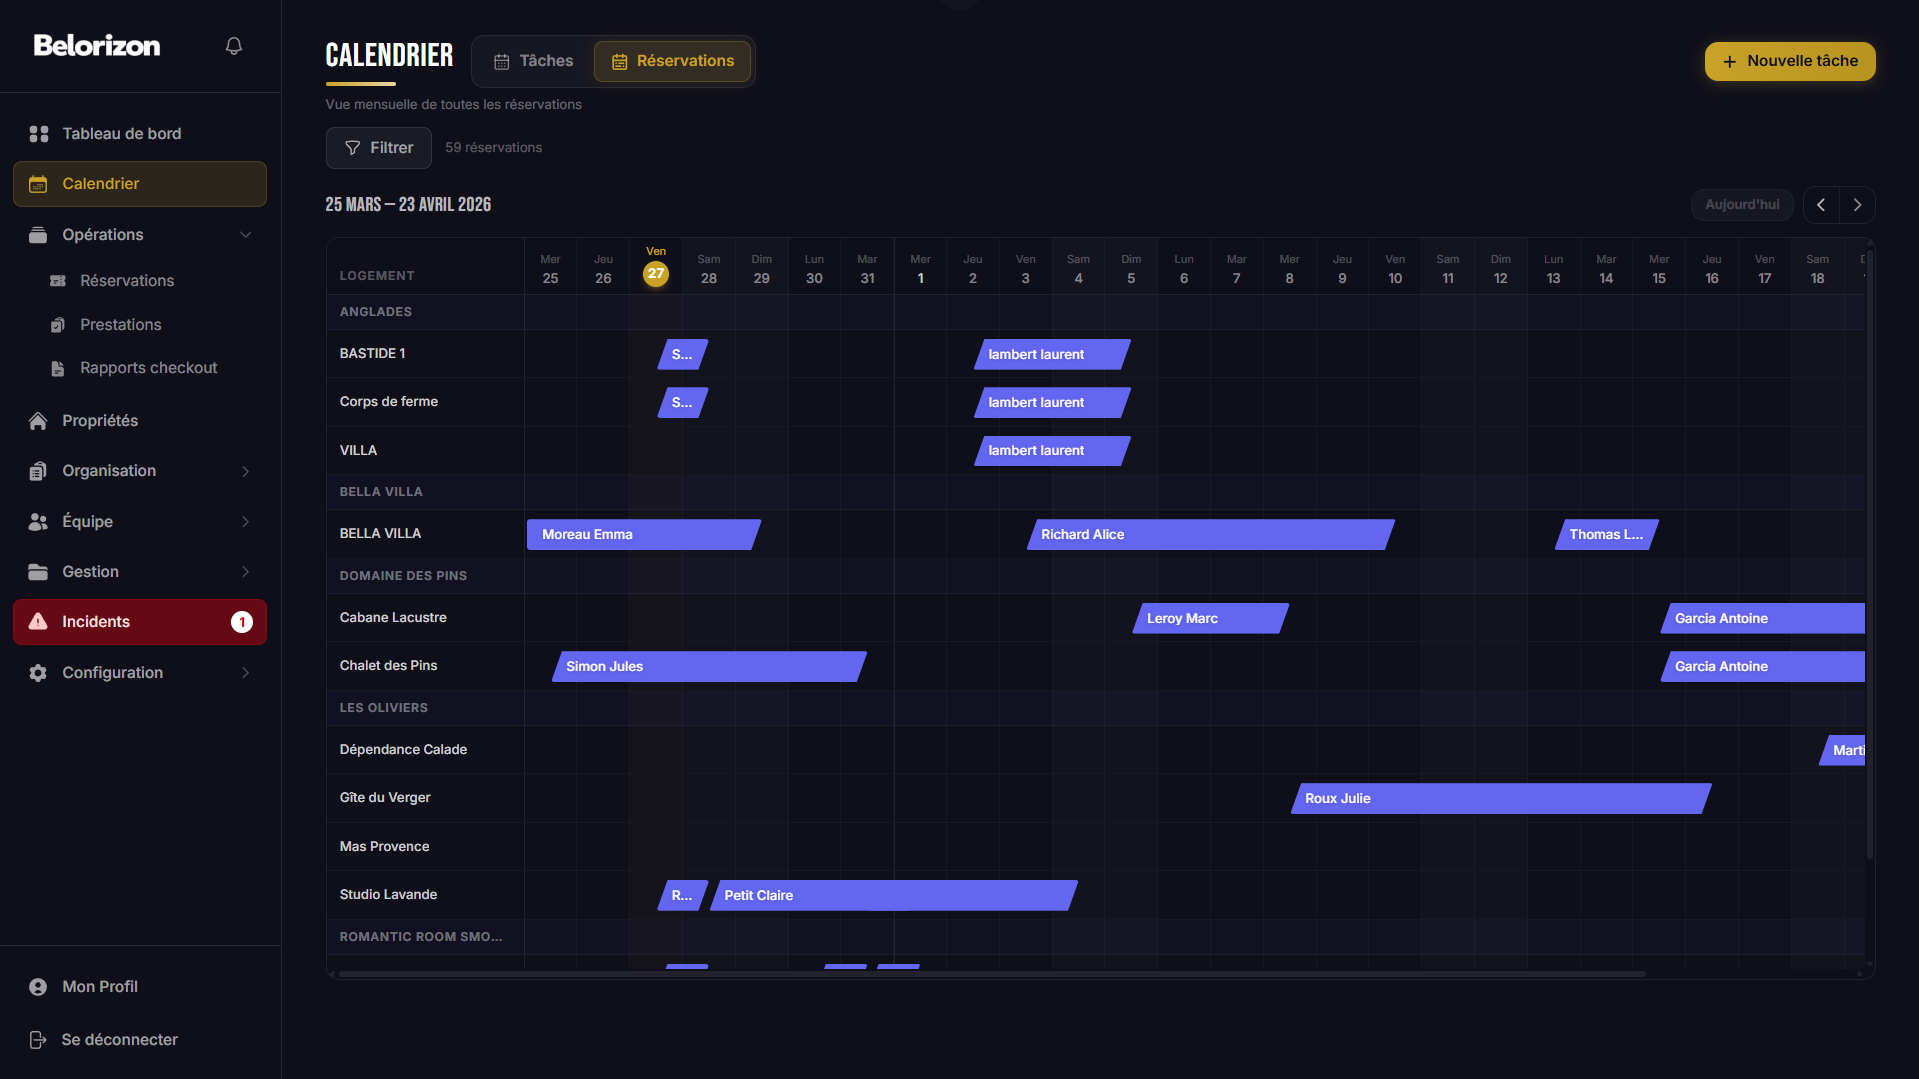Click the Rapports checkout document icon
The width and height of the screenshot is (1919, 1079).
[x=58, y=368]
